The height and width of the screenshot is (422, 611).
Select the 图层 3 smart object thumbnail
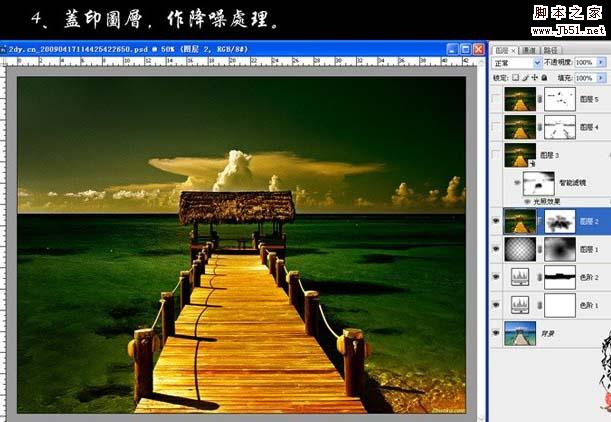pyautogui.click(x=520, y=155)
